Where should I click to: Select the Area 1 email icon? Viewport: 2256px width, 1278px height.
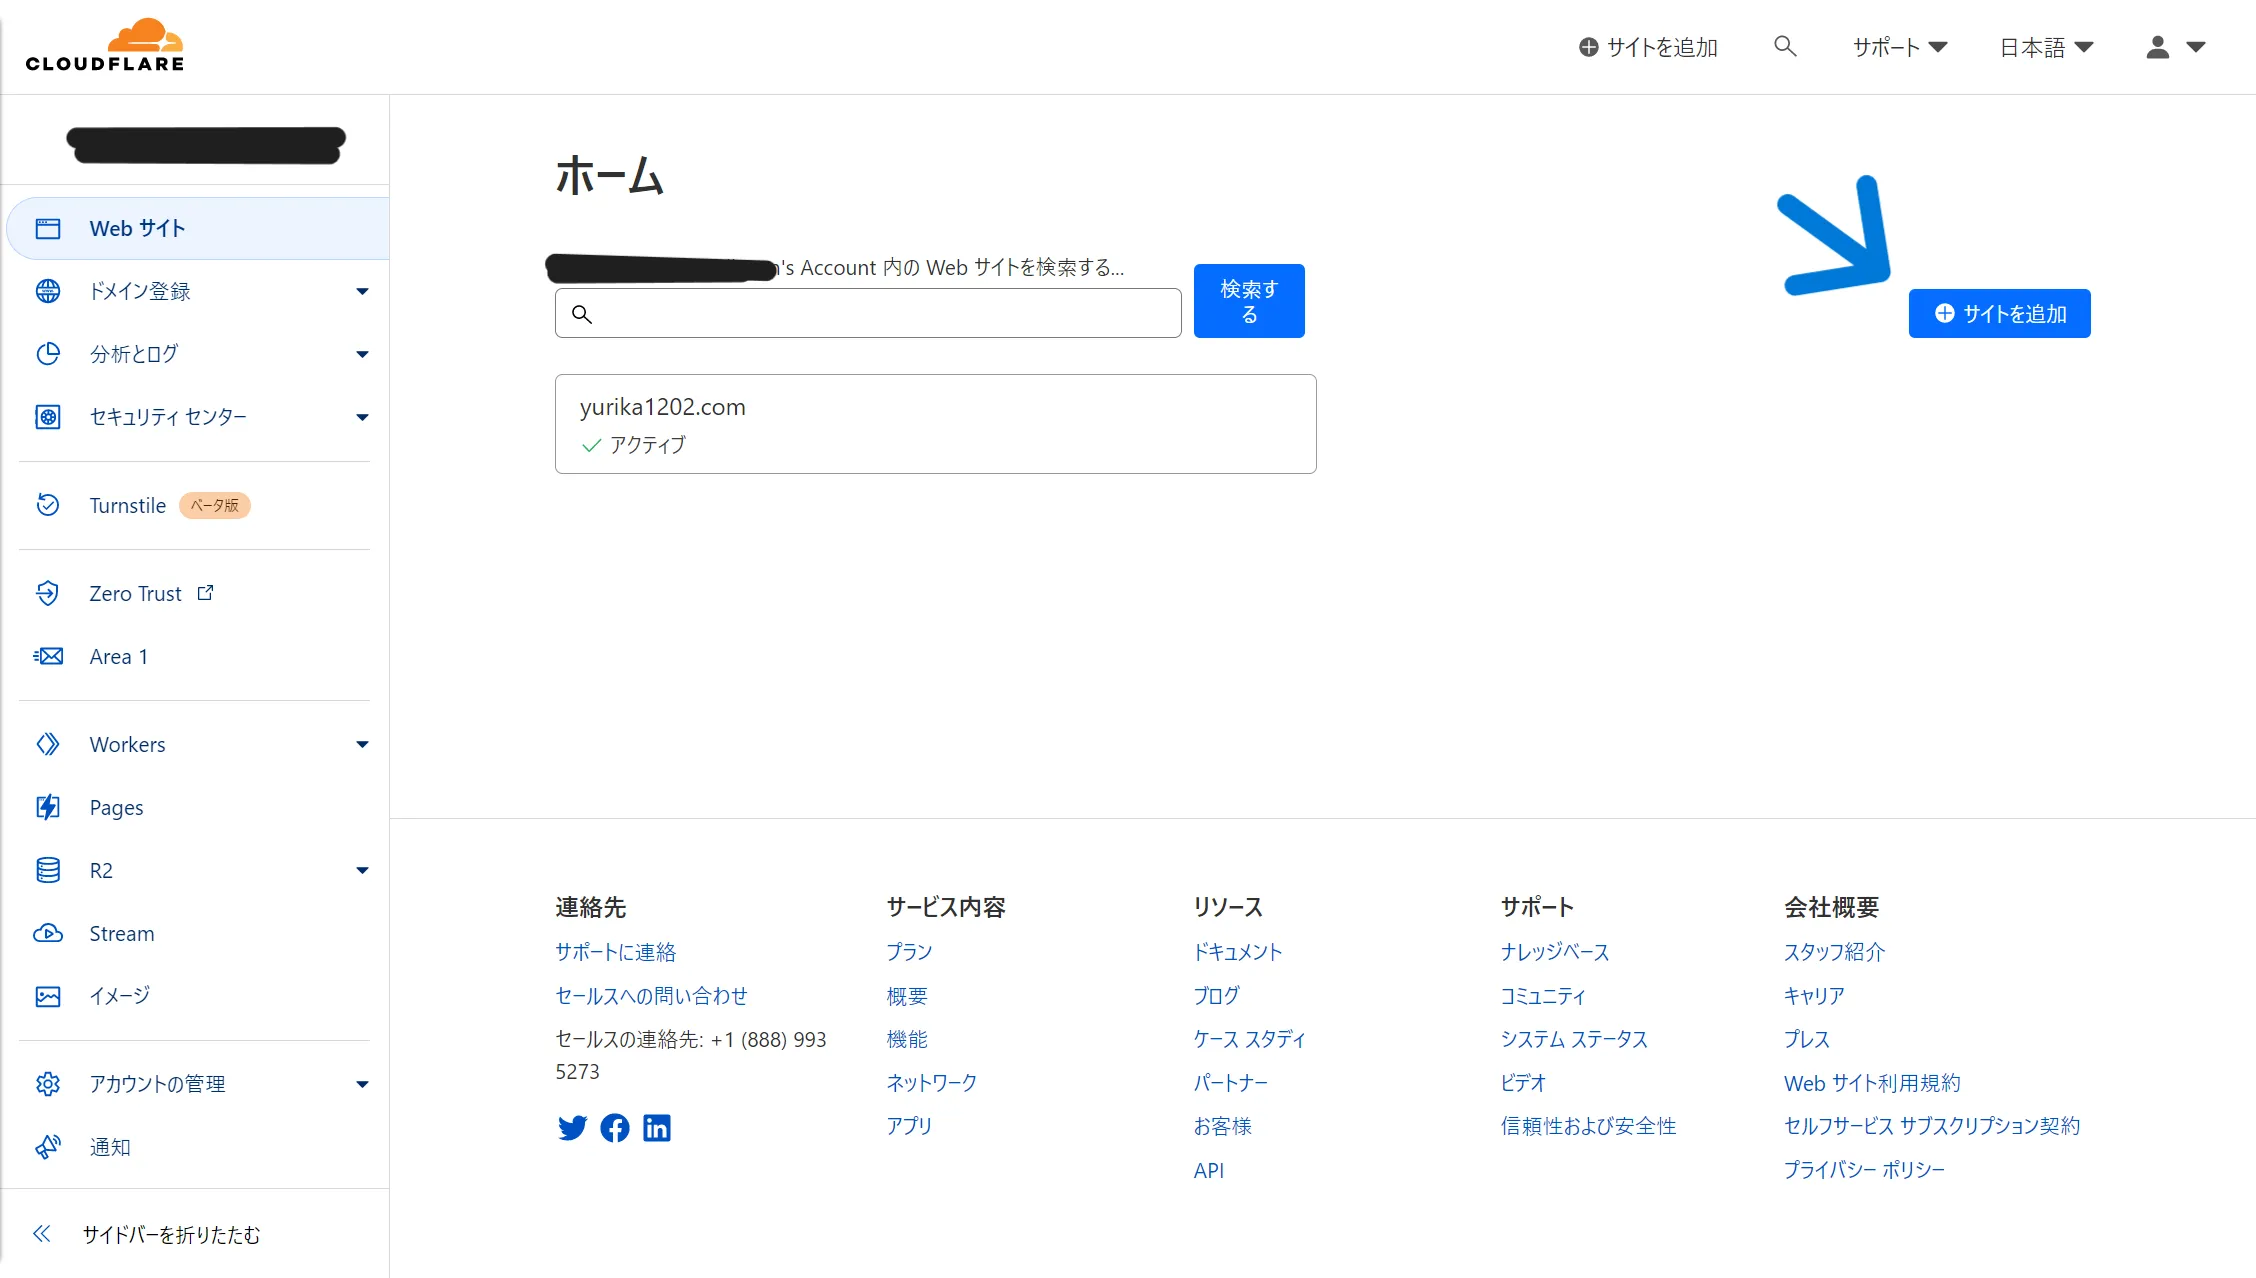tap(49, 656)
